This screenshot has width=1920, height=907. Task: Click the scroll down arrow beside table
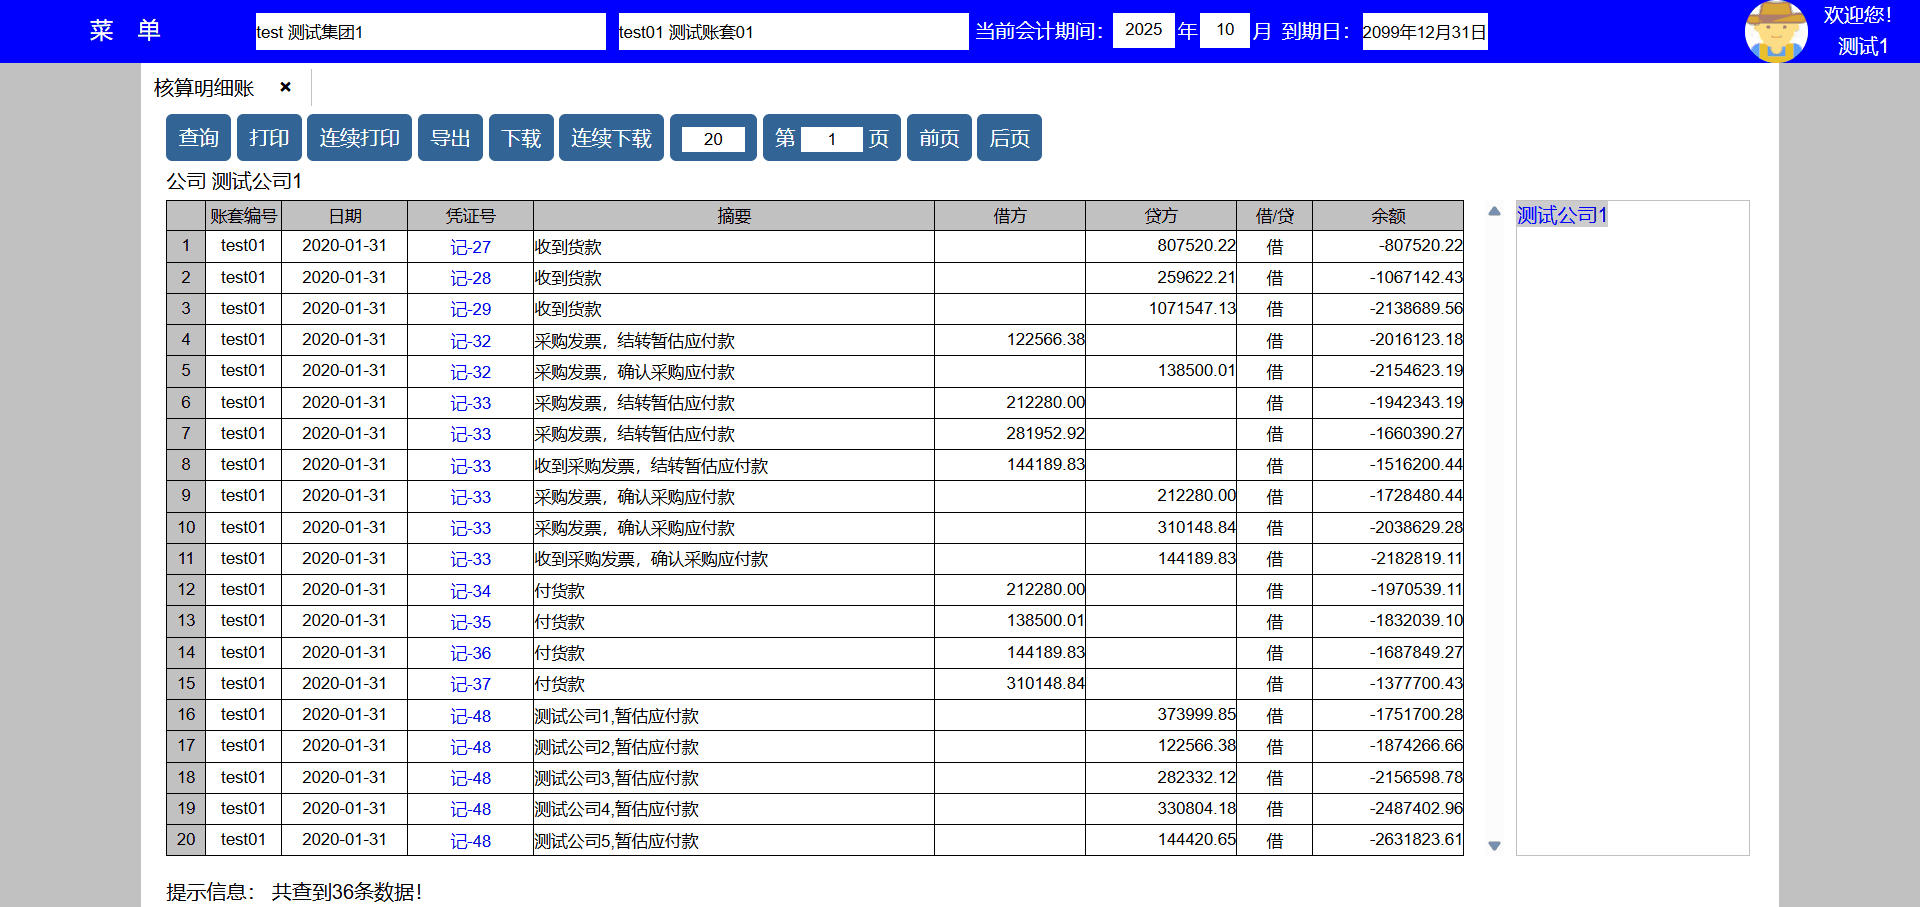1494,846
